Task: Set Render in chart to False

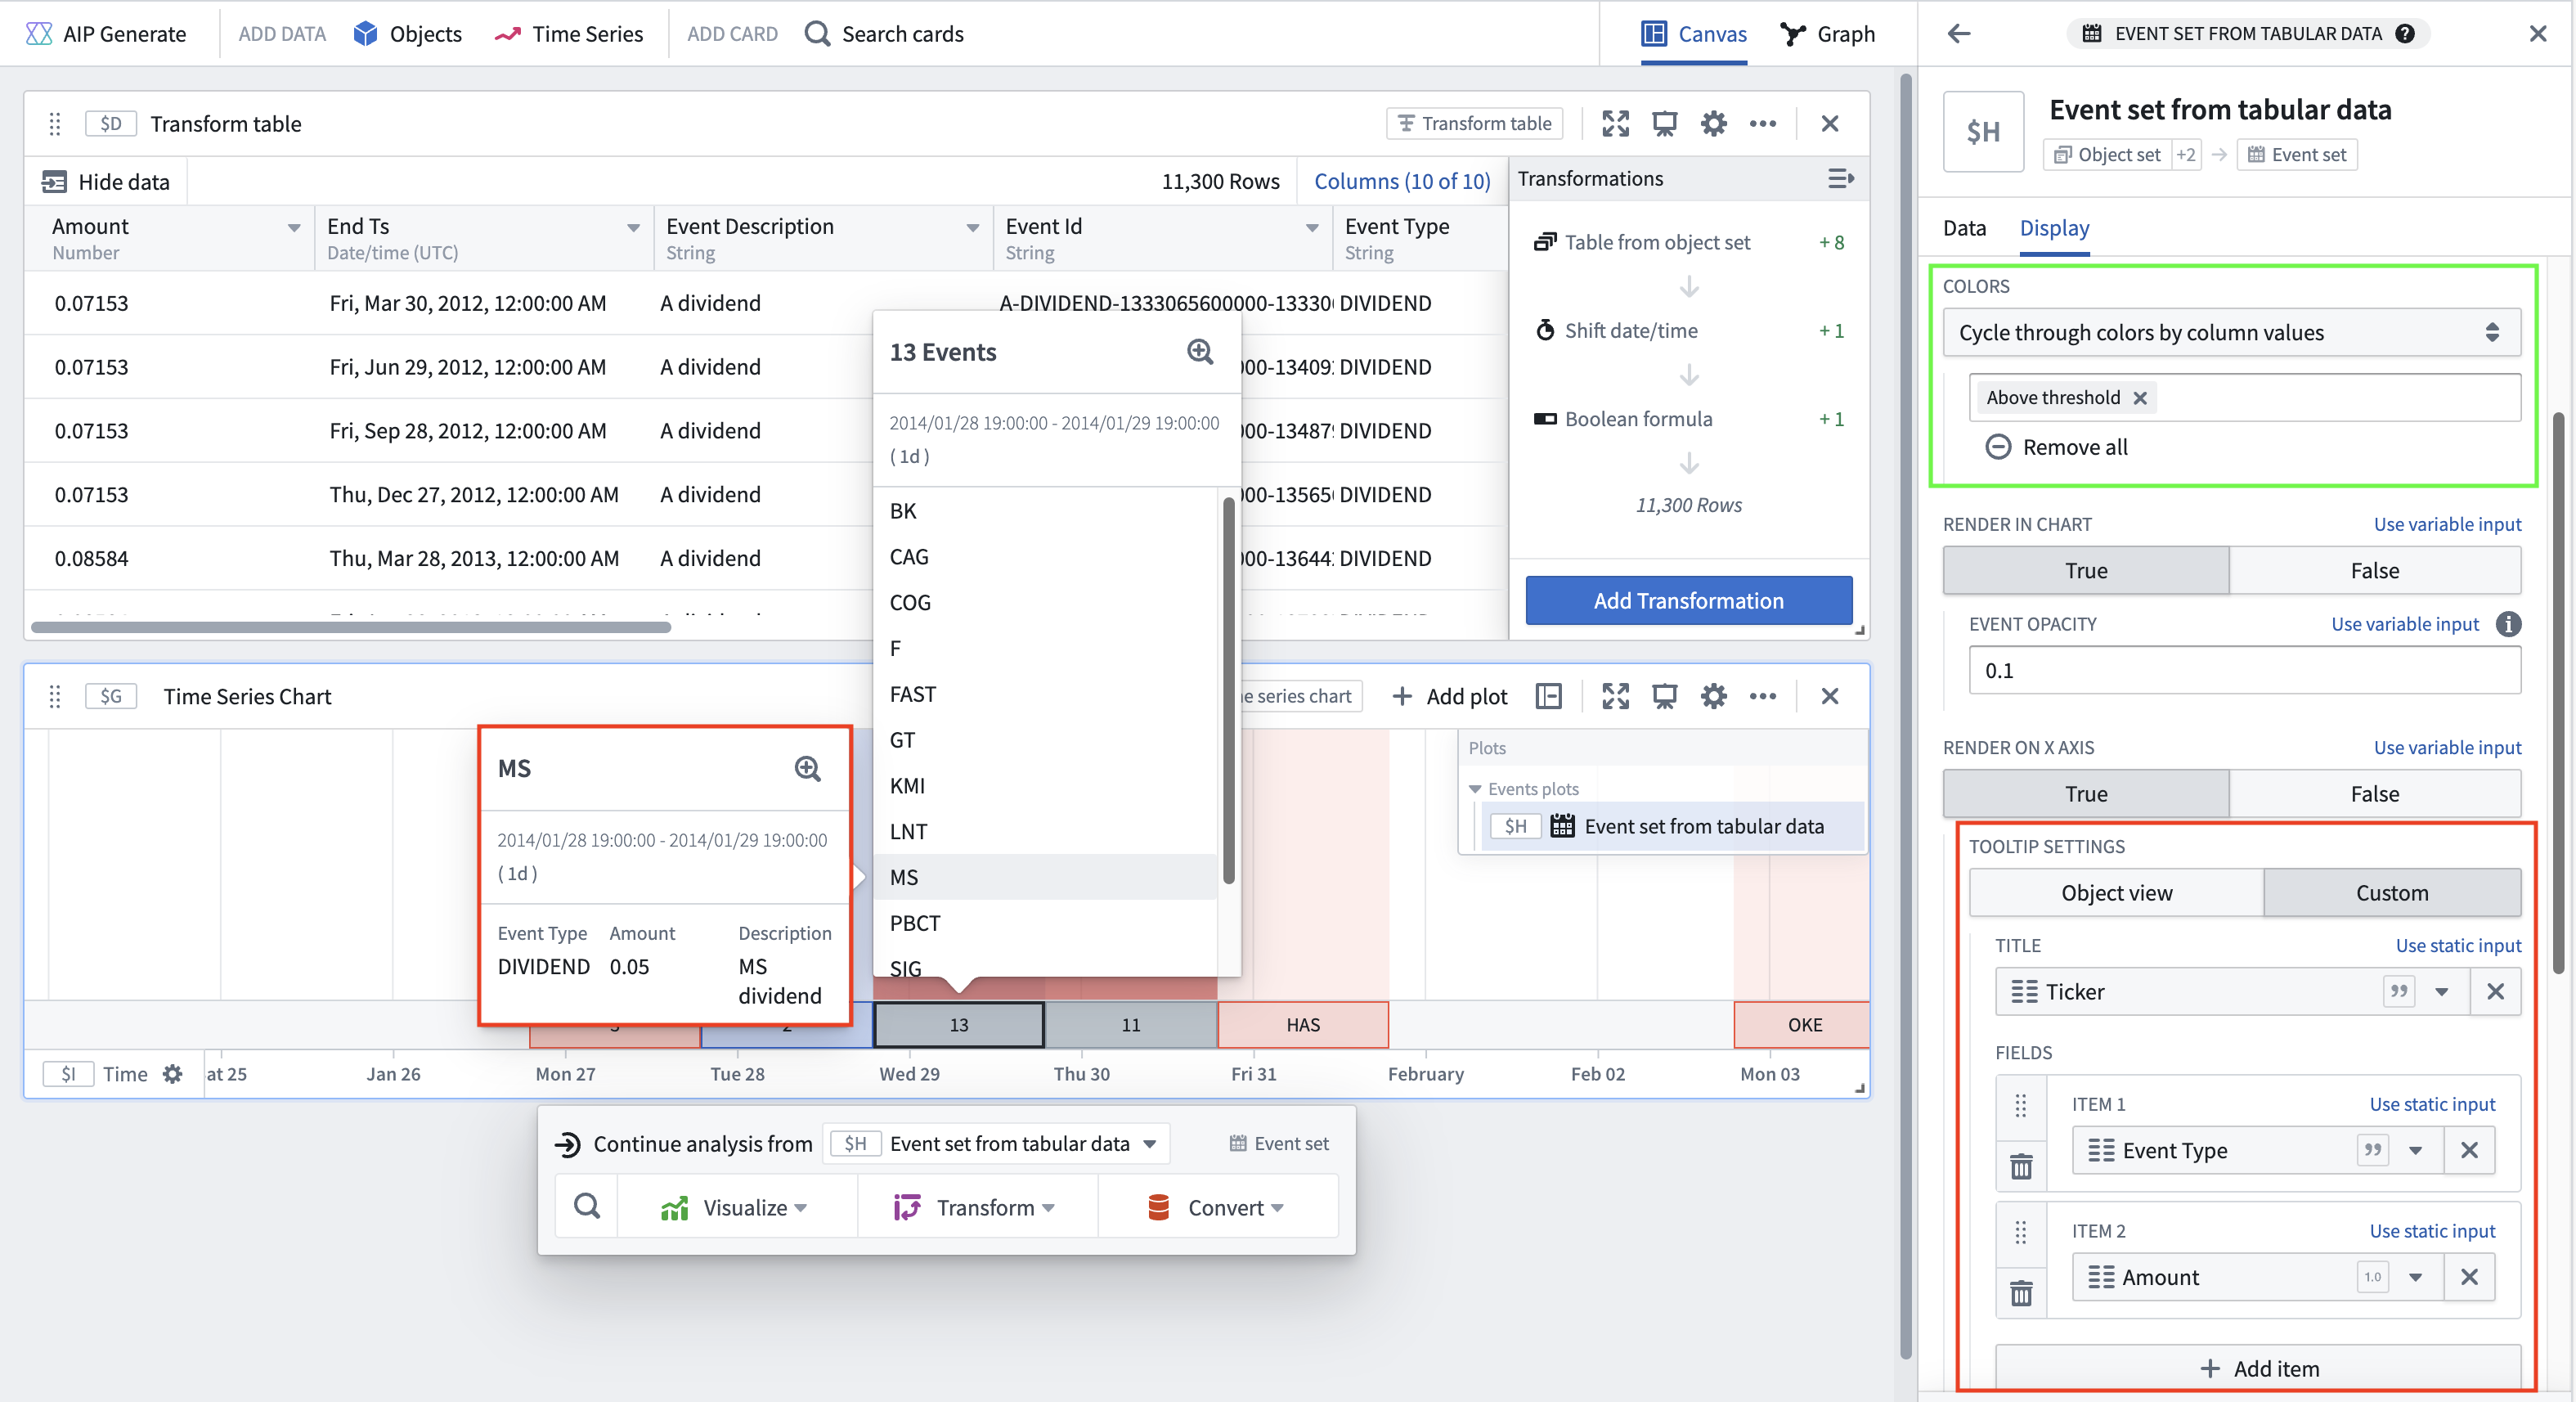Action: tap(2374, 570)
